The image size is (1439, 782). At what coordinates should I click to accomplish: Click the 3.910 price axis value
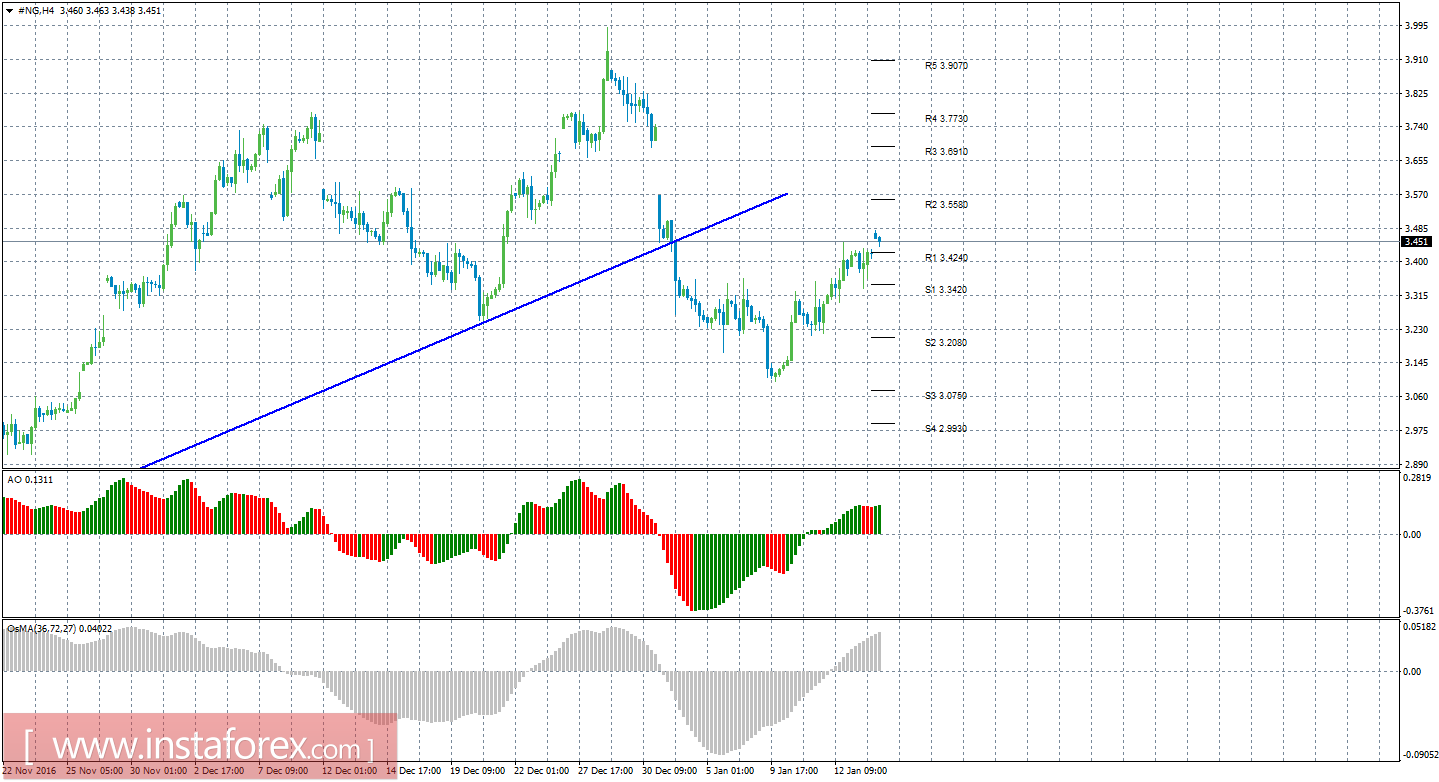pyautogui.click(x=1415, y=60)
